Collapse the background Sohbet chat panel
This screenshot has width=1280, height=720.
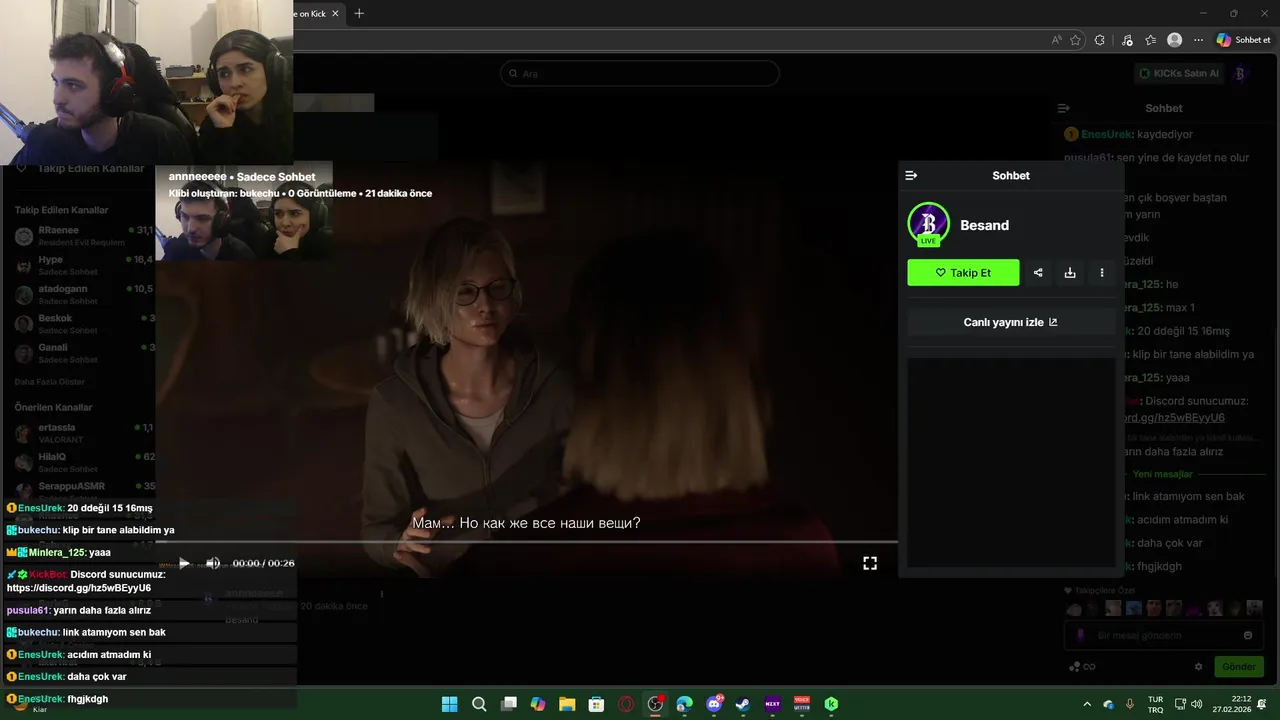[x=1064, y=108]
